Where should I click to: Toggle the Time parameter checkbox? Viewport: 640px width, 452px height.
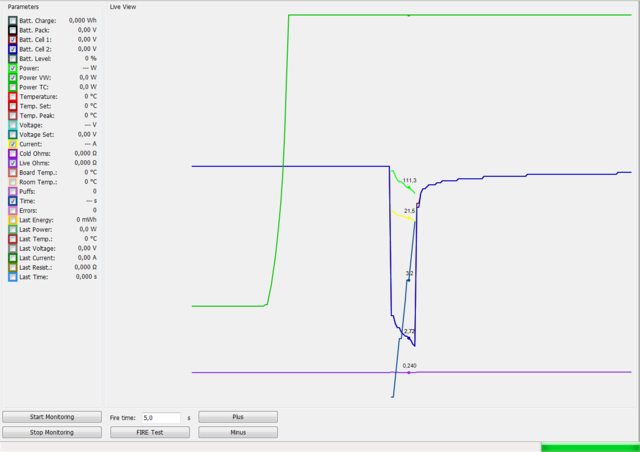(x=12, y=201)
